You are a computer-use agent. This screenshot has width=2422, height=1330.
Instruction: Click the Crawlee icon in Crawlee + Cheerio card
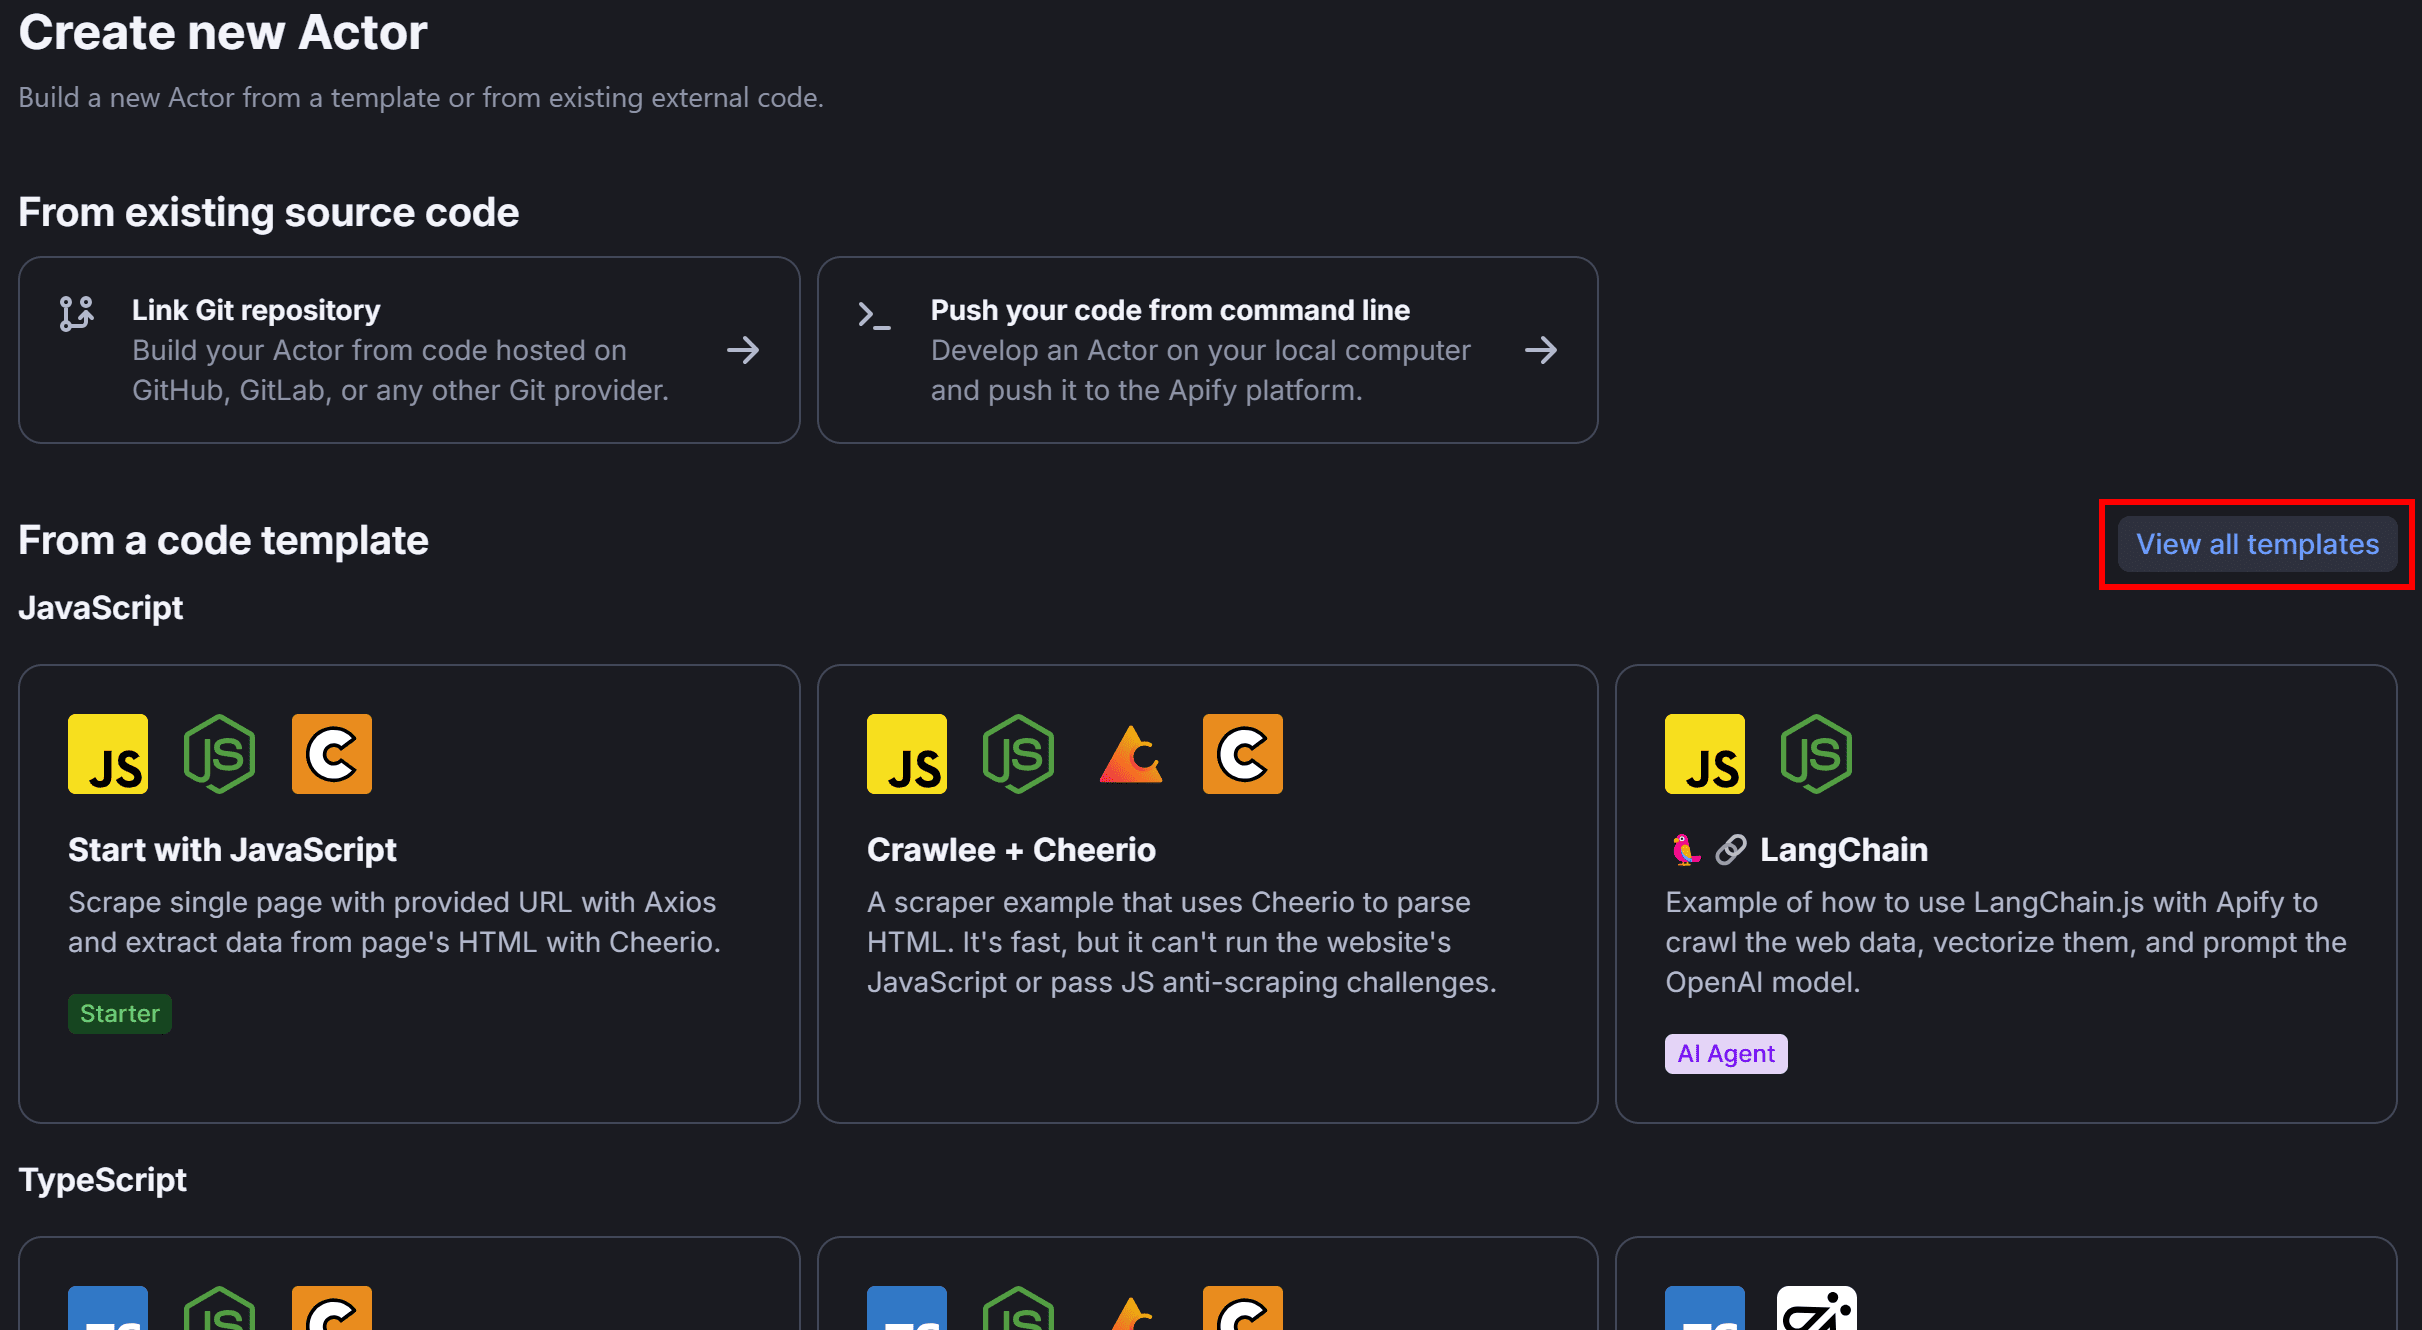[1130, 754]
